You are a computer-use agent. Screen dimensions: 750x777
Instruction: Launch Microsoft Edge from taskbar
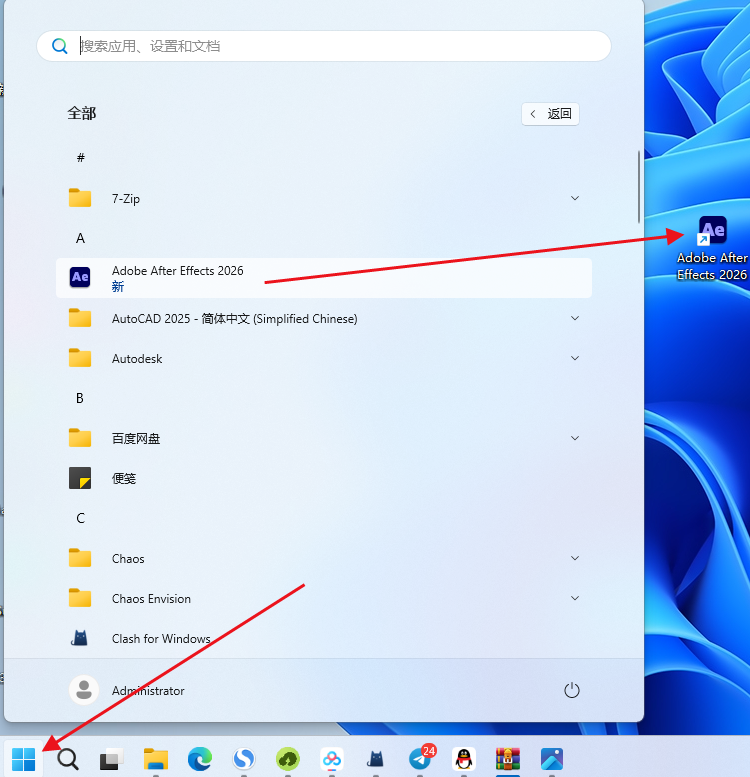(200, 759)
